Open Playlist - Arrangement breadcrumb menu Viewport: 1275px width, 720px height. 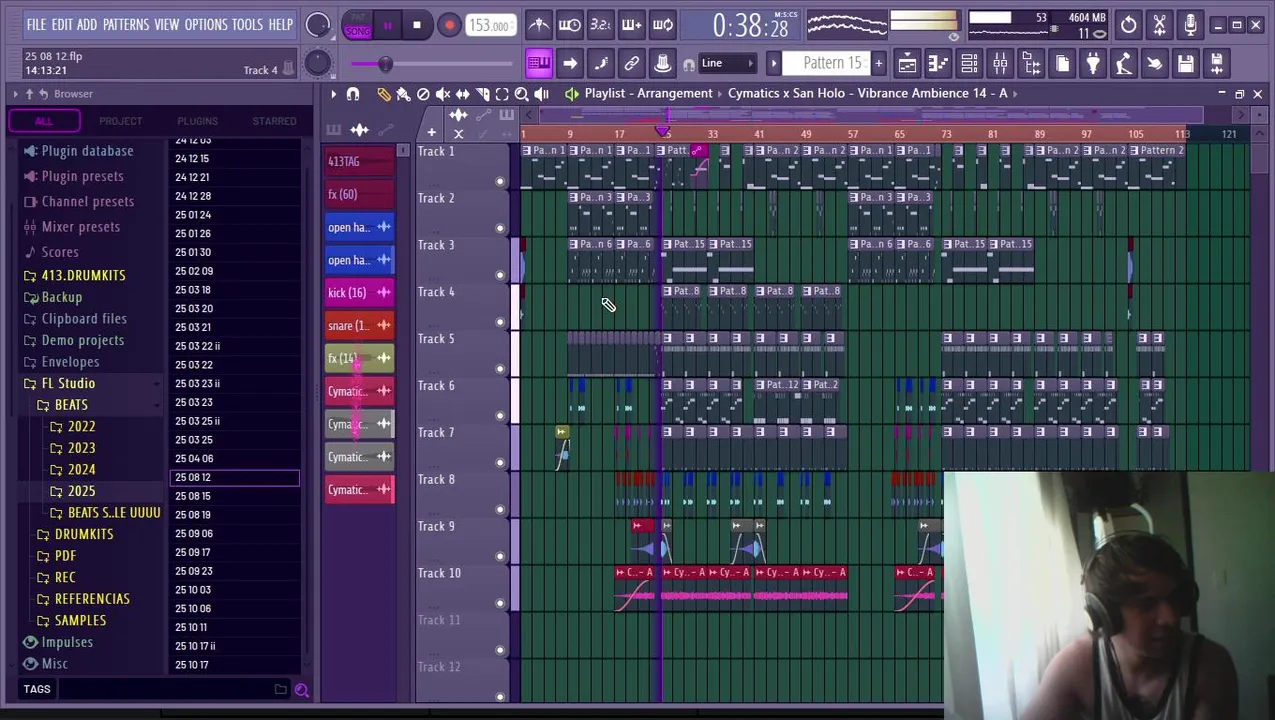pyautogui.click(x=649, y=93)
